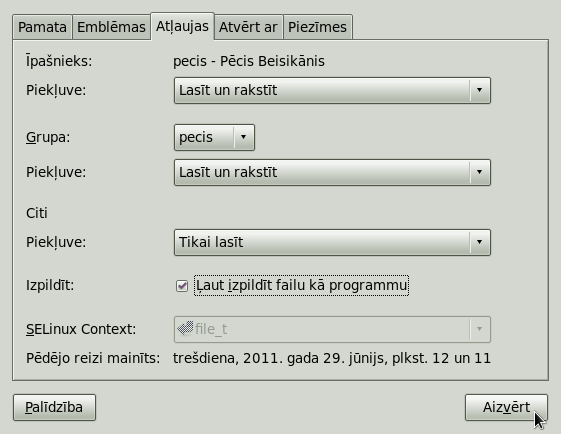This screenshot has height=434, width=561.
Task: Click the arrow on owner Piekļuve combo box
Action: click(479, 91)
